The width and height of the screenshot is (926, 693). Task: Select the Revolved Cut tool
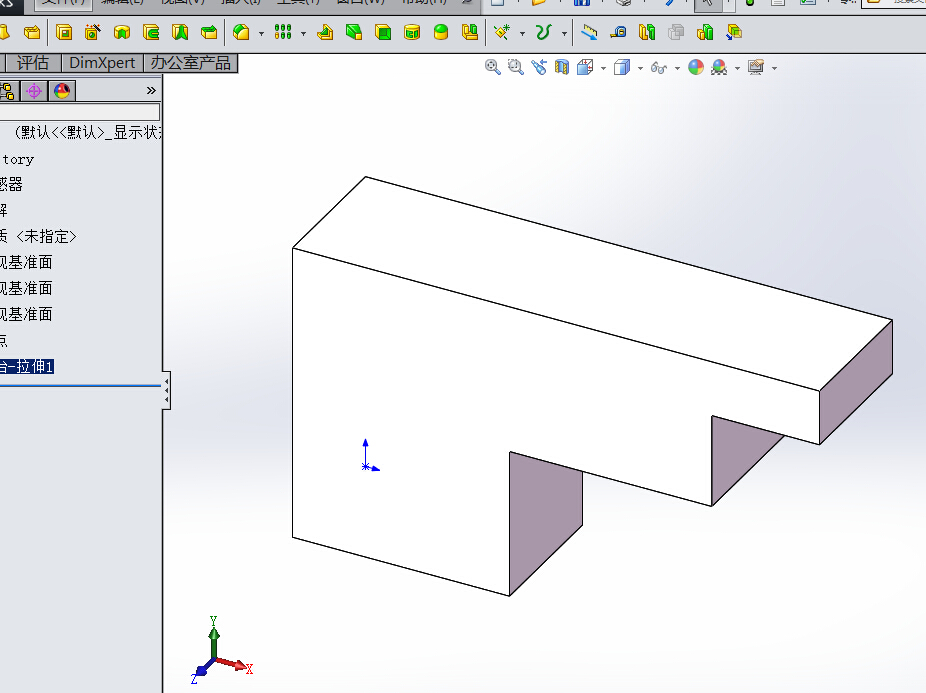(x=122, y=32)
